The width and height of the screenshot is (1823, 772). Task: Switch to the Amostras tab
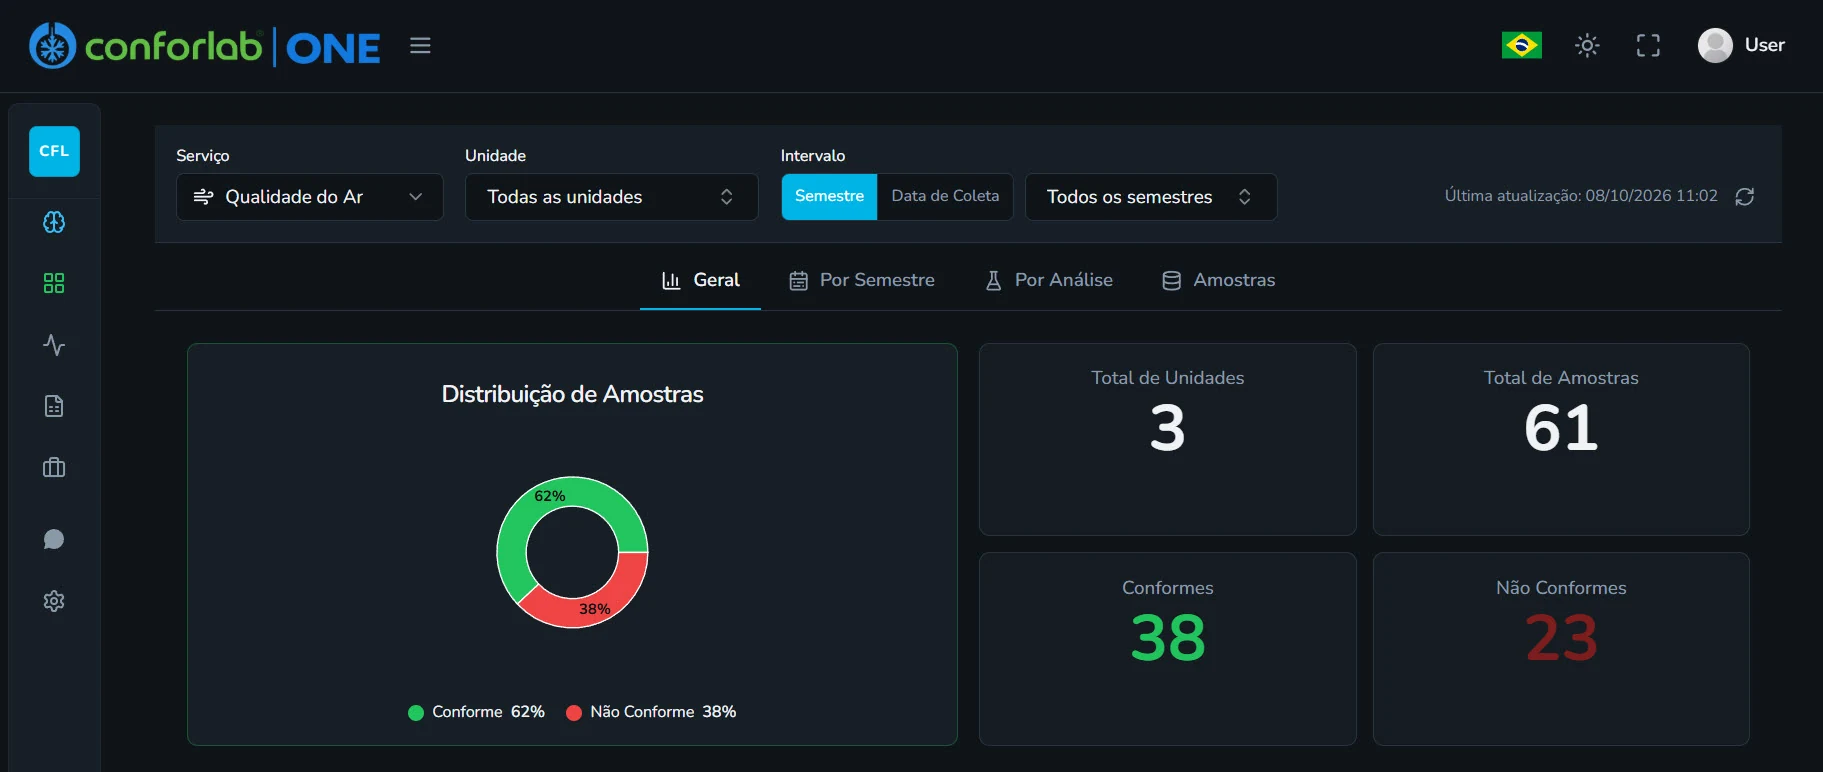tap(1218, 280)
